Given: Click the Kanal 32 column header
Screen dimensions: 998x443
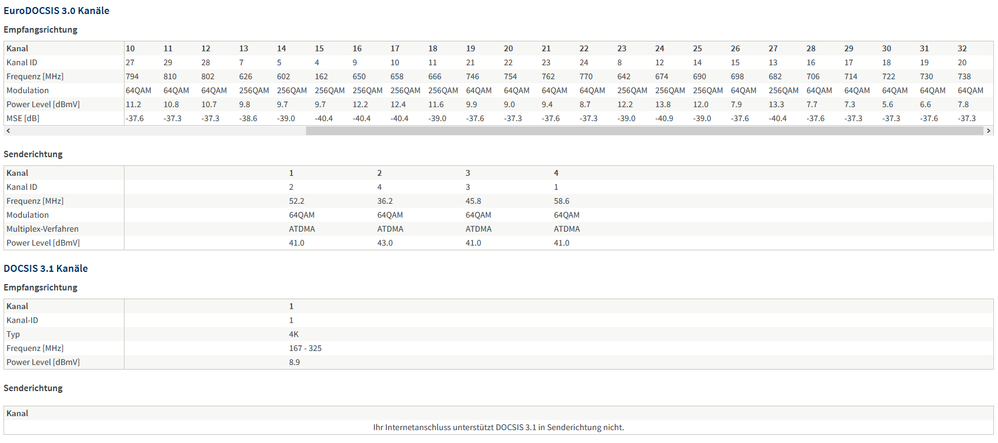Looking at the screenshot, I should tap(962, 48).
